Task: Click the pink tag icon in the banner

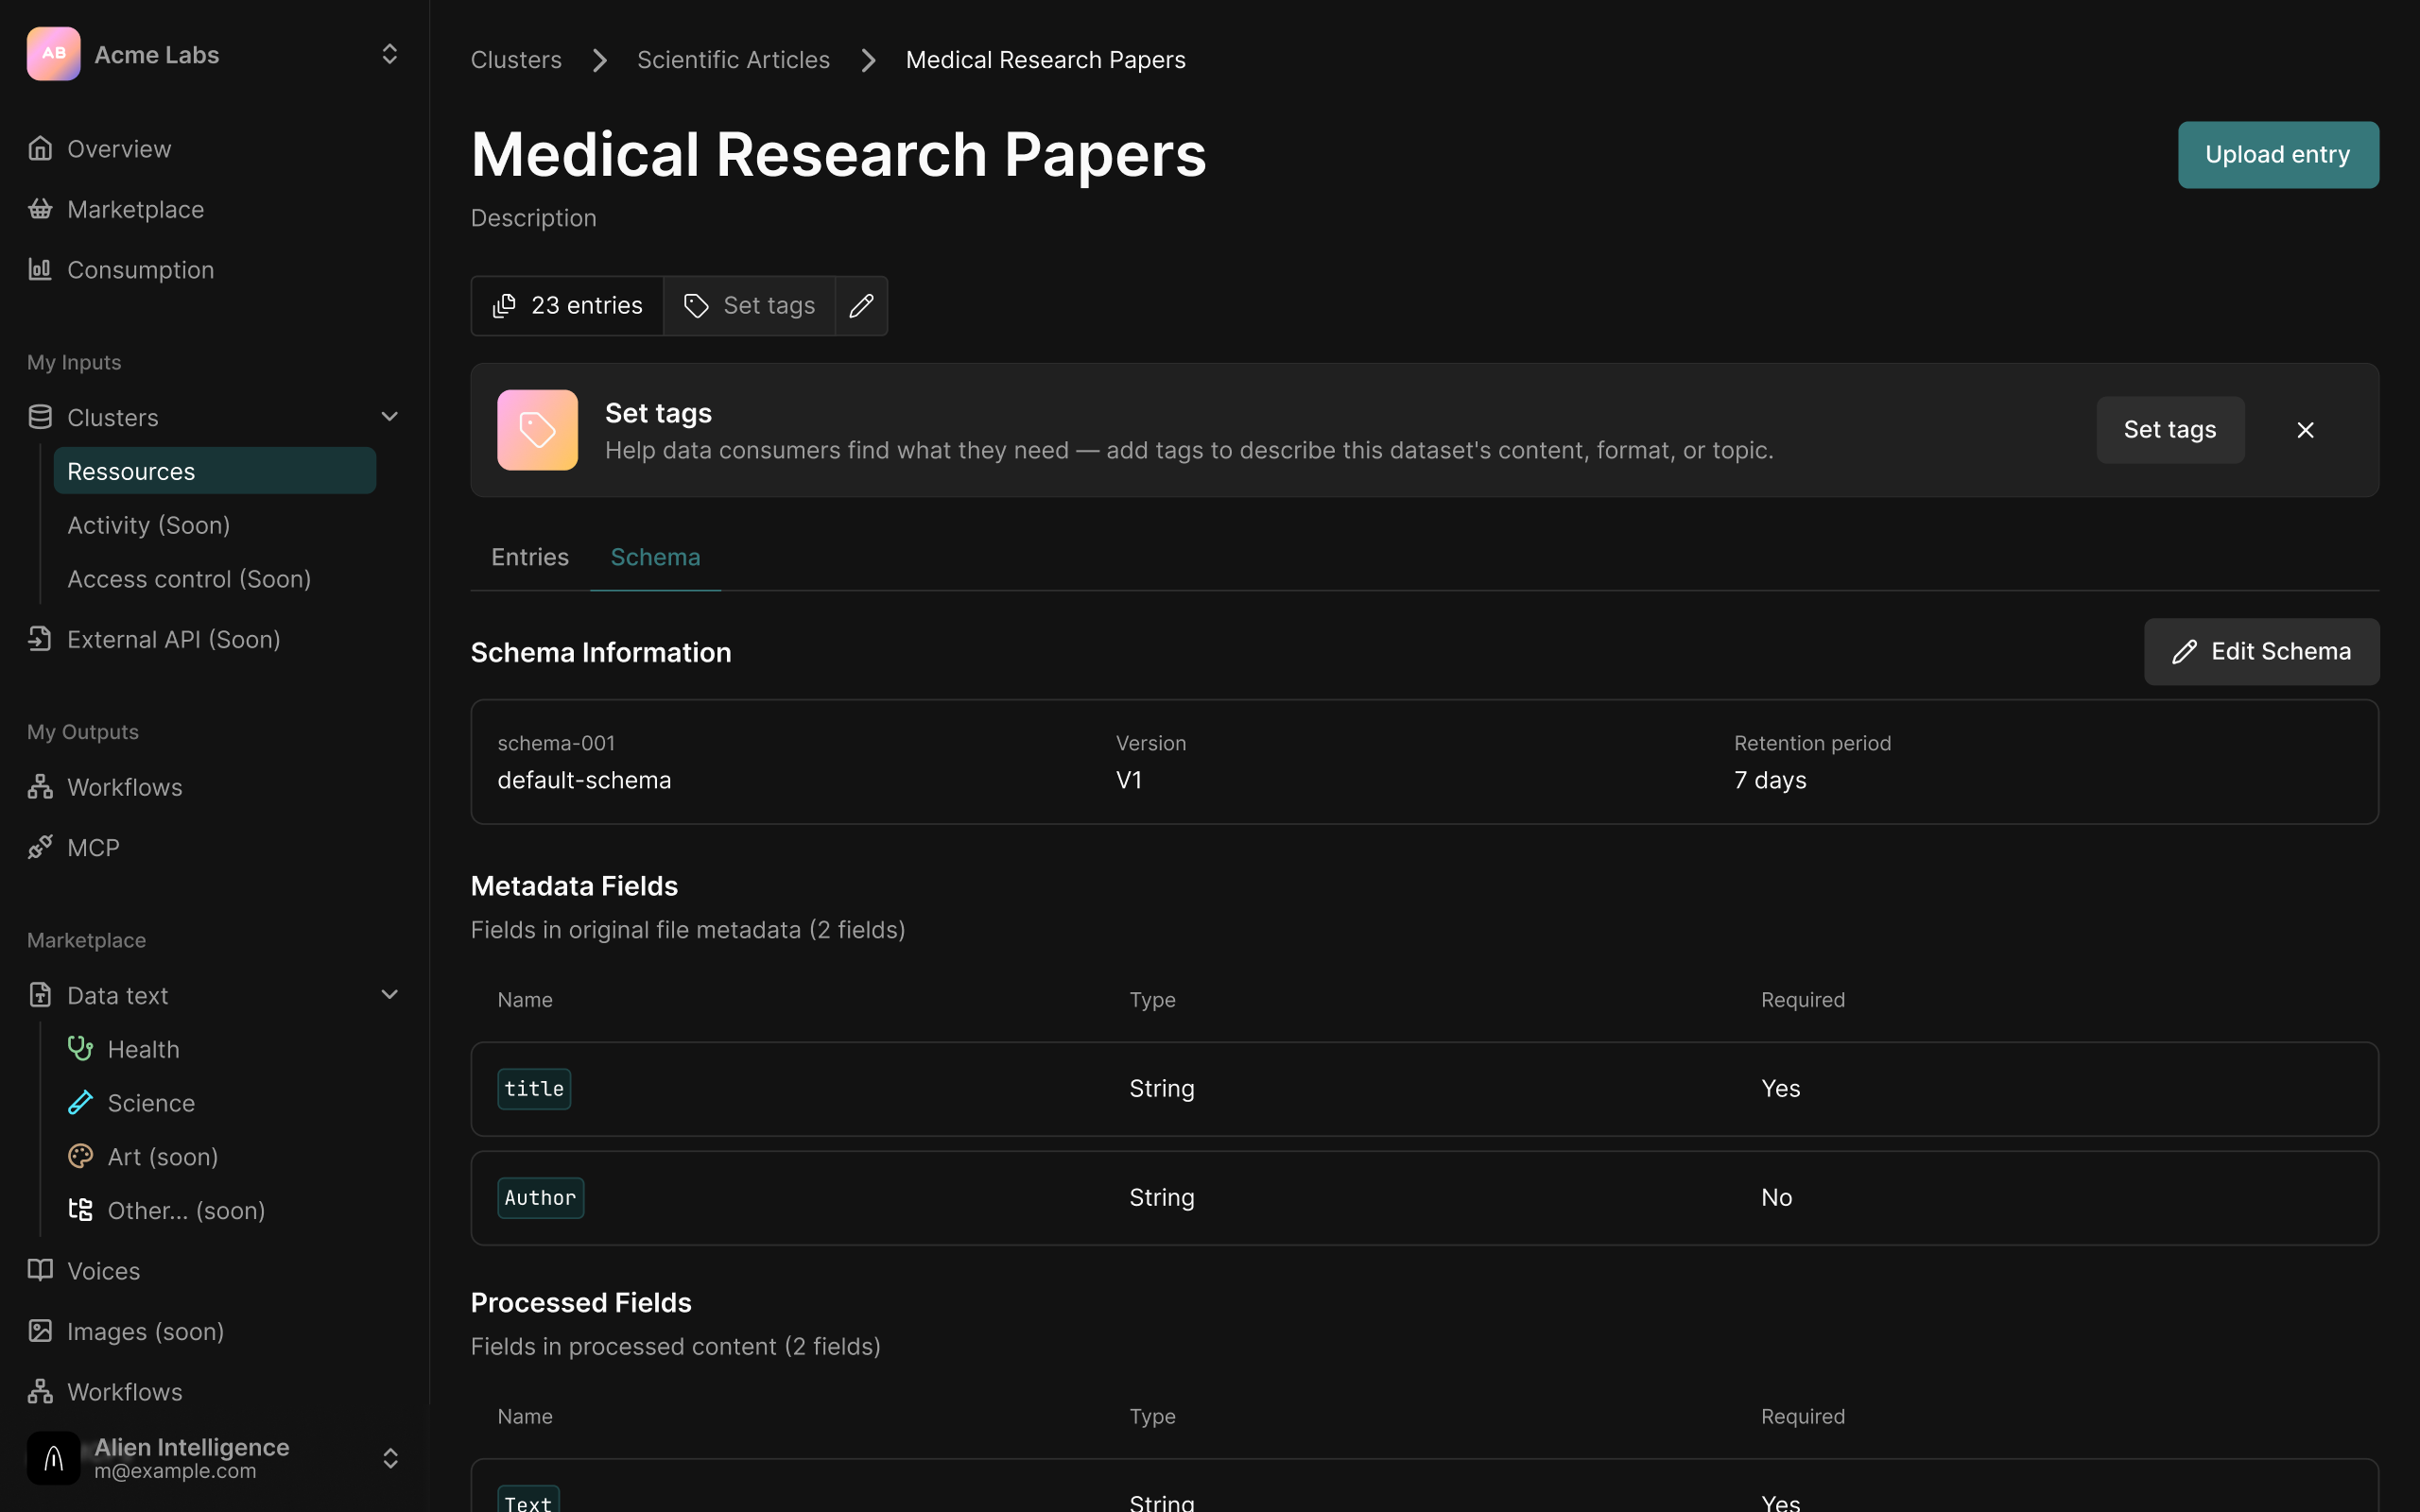Action: [537, 430]
